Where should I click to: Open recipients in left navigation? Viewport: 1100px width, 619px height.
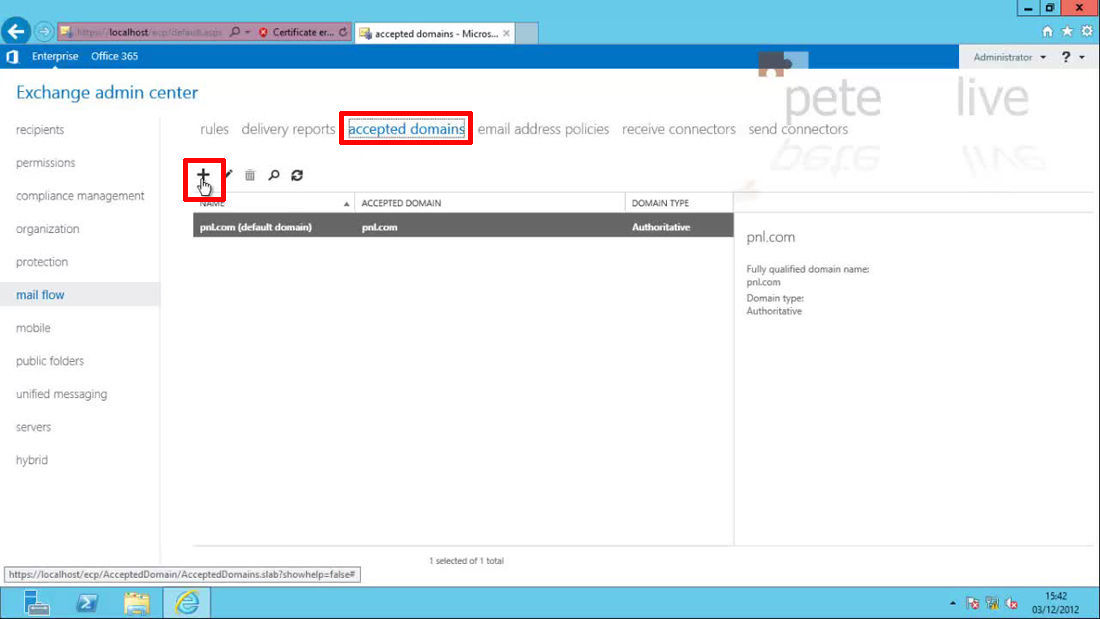(40, 130)
